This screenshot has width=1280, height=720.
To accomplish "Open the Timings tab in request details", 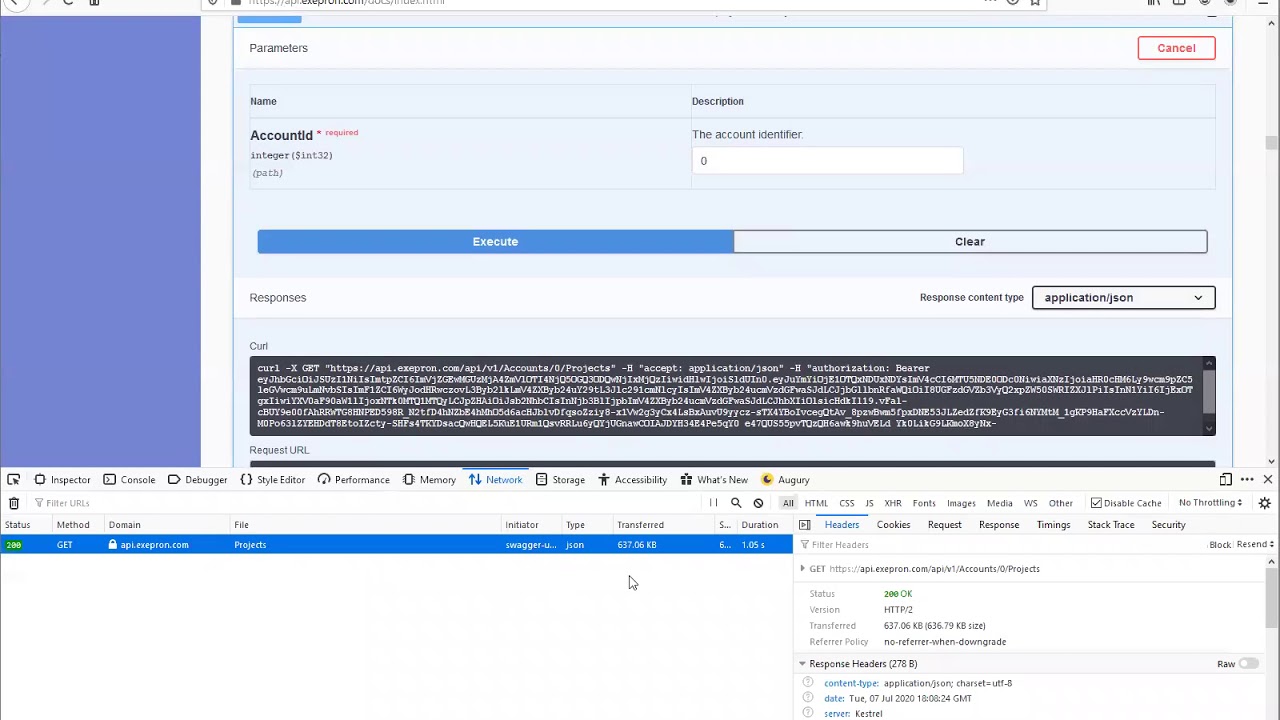I will (x=1053, y=525).
